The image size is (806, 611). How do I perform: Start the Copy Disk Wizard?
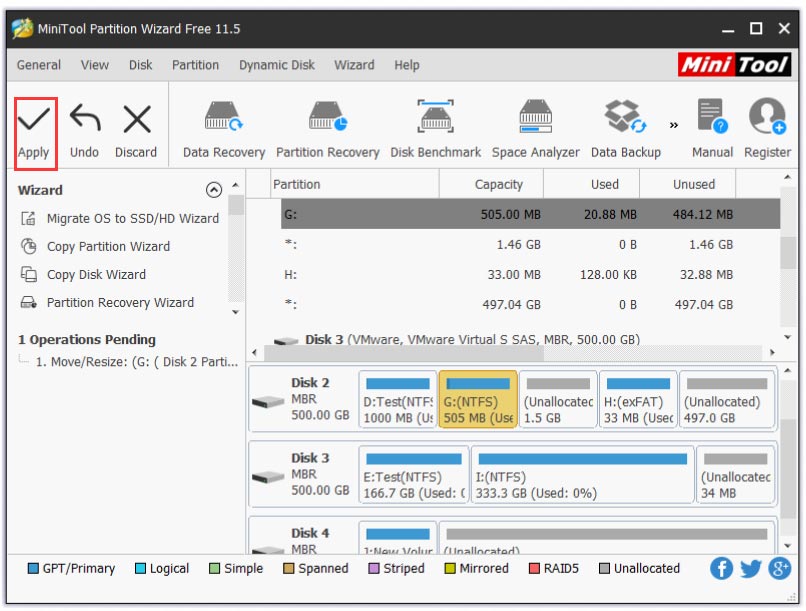84,274
